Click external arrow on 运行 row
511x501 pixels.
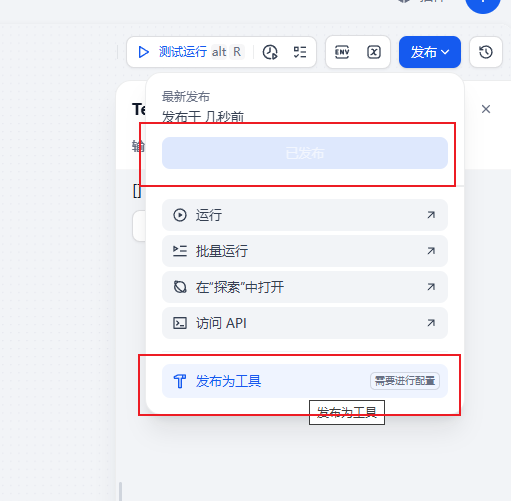[431, 215]
